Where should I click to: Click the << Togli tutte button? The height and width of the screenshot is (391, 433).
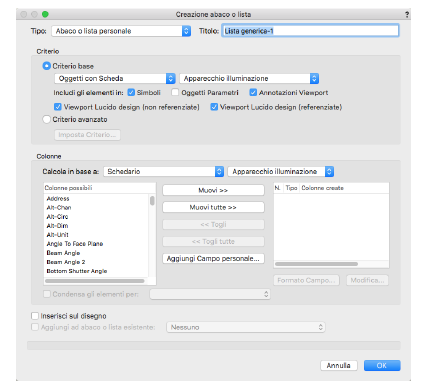[213, 241]
